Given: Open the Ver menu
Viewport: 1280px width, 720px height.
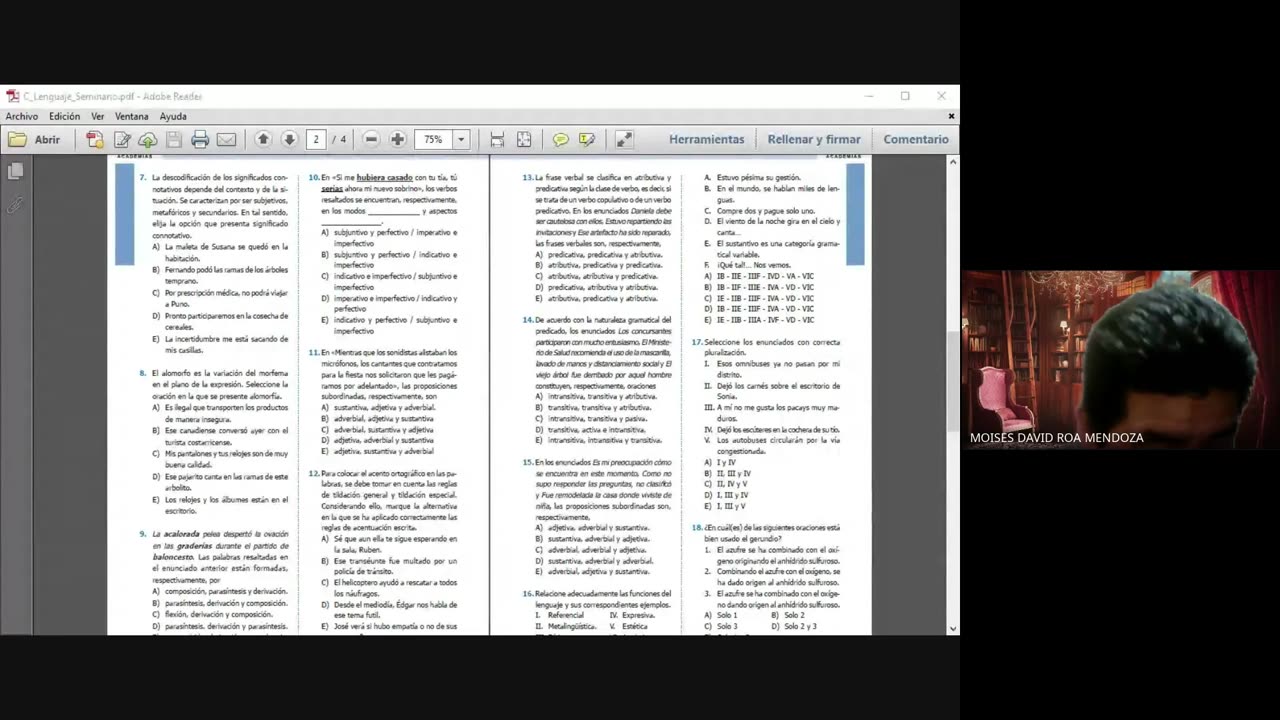Looking at the screenshot, I should pyautogui.click(x=98, y=117).
